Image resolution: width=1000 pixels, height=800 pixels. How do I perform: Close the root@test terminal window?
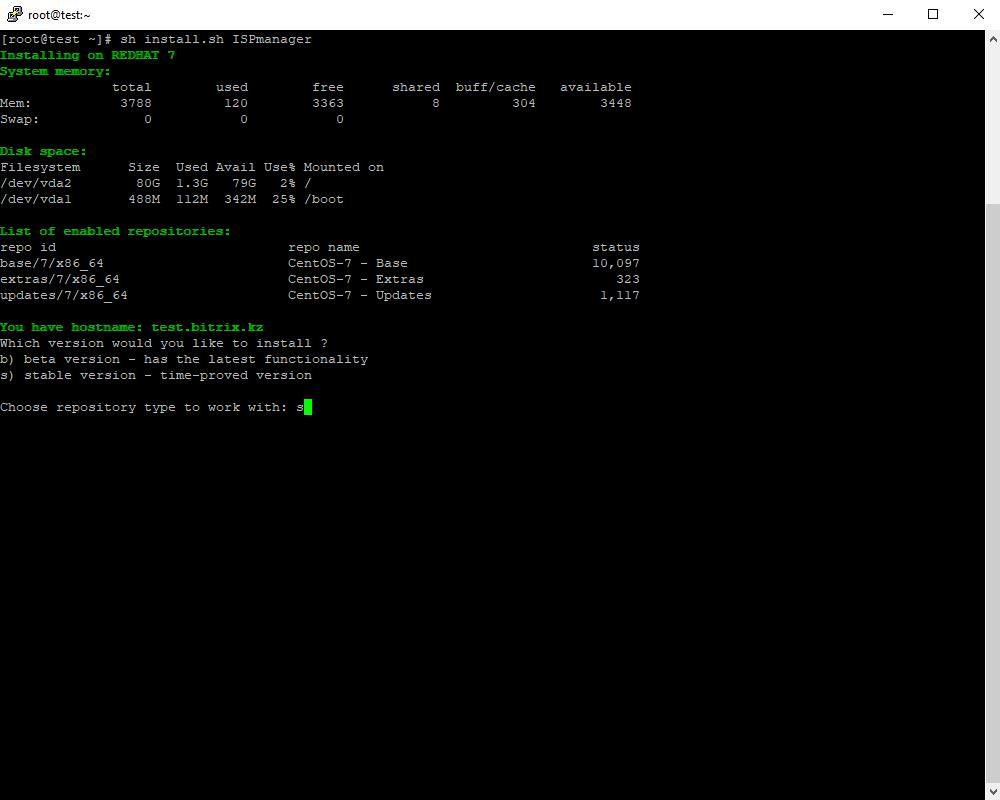[978, 14]
